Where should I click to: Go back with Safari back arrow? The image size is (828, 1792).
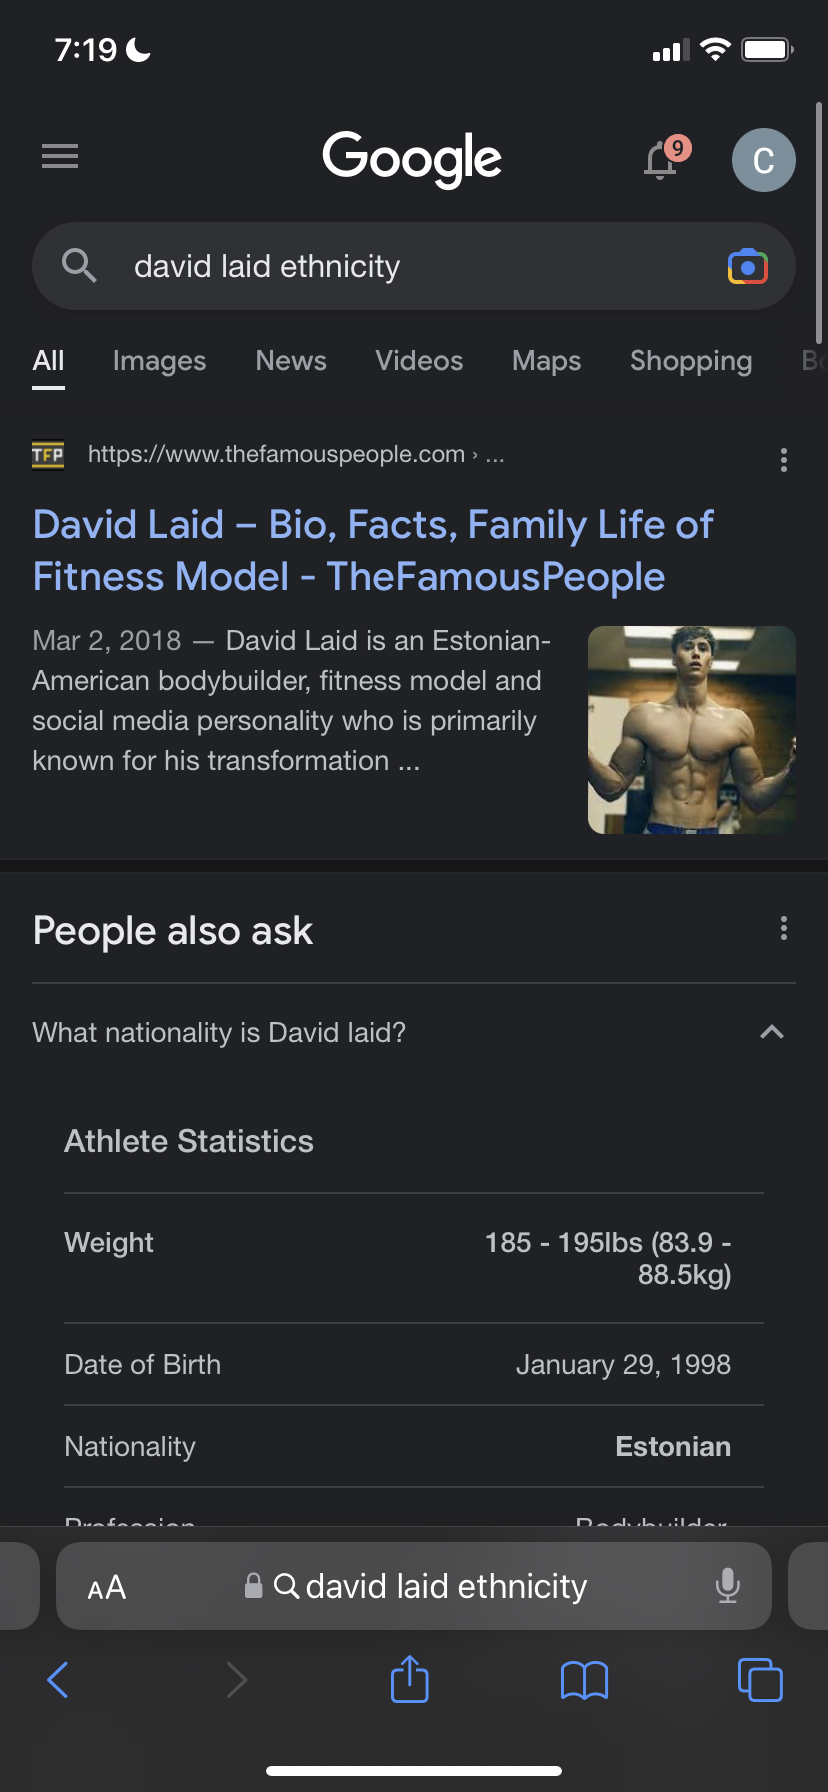59,1680
